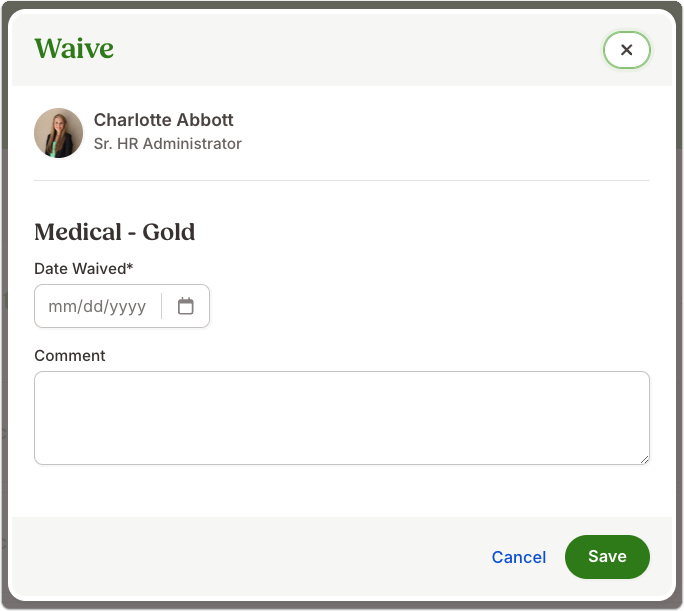The image size is (684, 611).
Task: Grab the Comment box resize handle
Action: coord(644,459)
